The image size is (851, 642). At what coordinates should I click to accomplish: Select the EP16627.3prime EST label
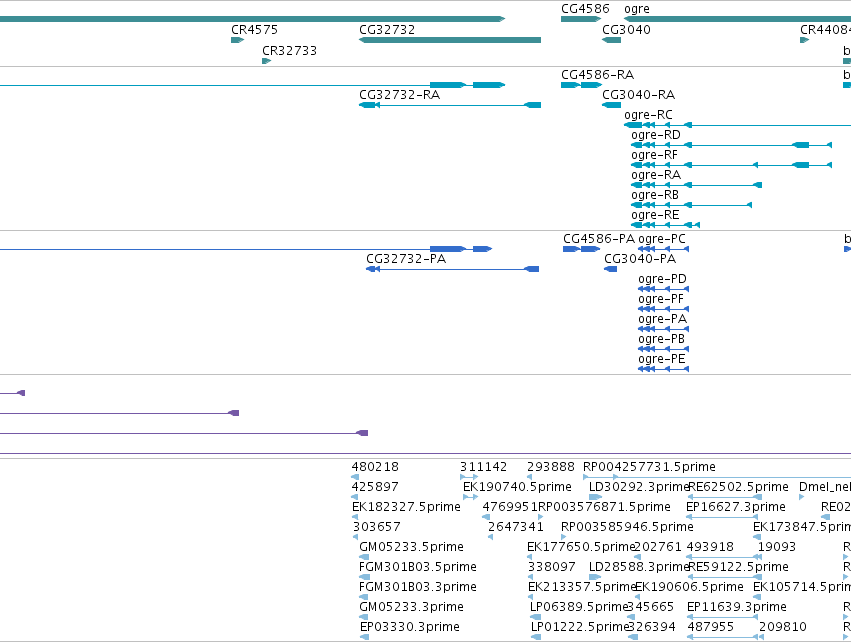pos(736,507)
